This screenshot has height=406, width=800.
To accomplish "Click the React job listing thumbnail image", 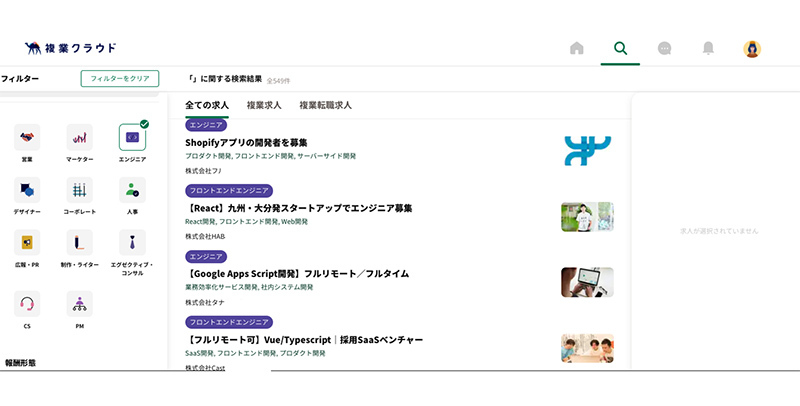I will click(587, 217).
